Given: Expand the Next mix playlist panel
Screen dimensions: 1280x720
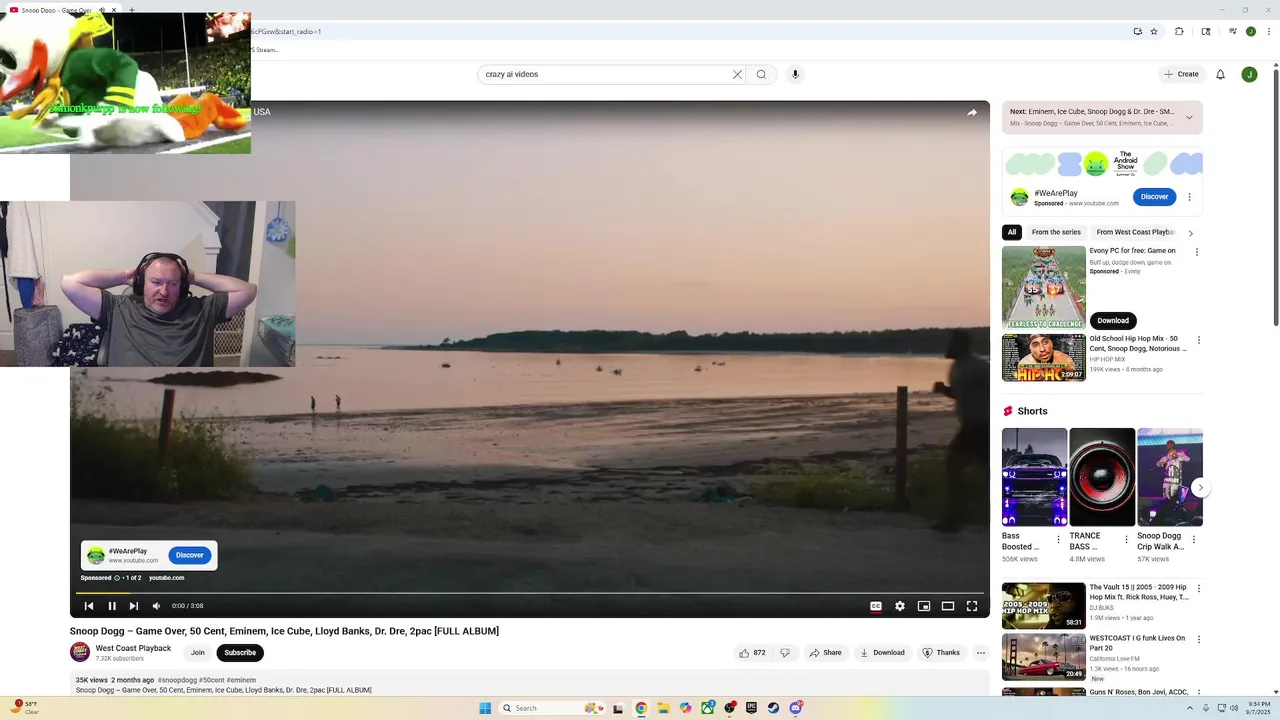Looking at the screenshot, I should [x=1189, y=117].
